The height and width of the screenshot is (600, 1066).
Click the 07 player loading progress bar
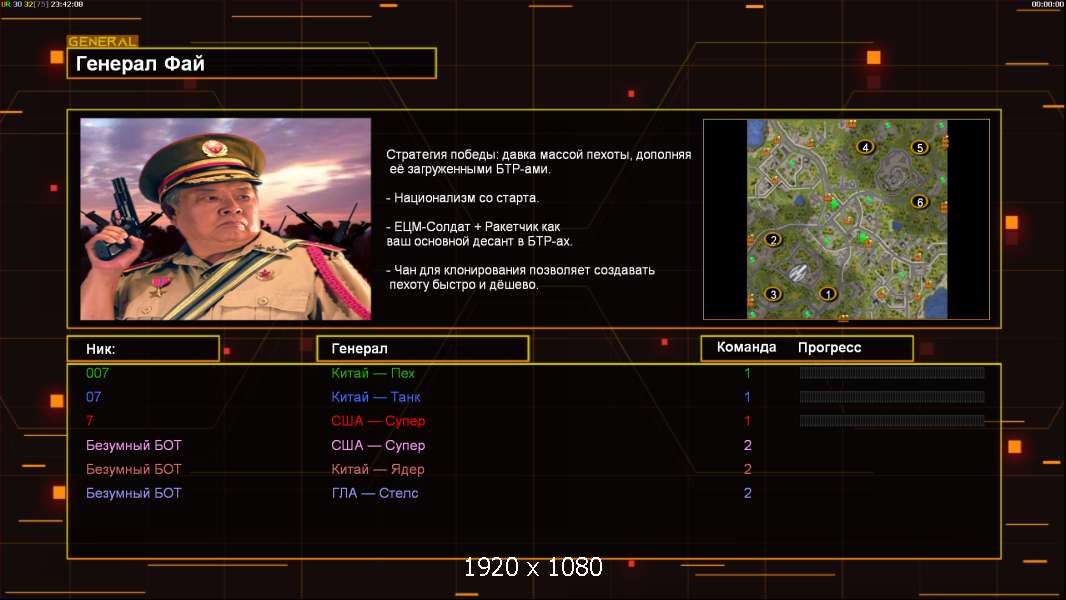892,397
